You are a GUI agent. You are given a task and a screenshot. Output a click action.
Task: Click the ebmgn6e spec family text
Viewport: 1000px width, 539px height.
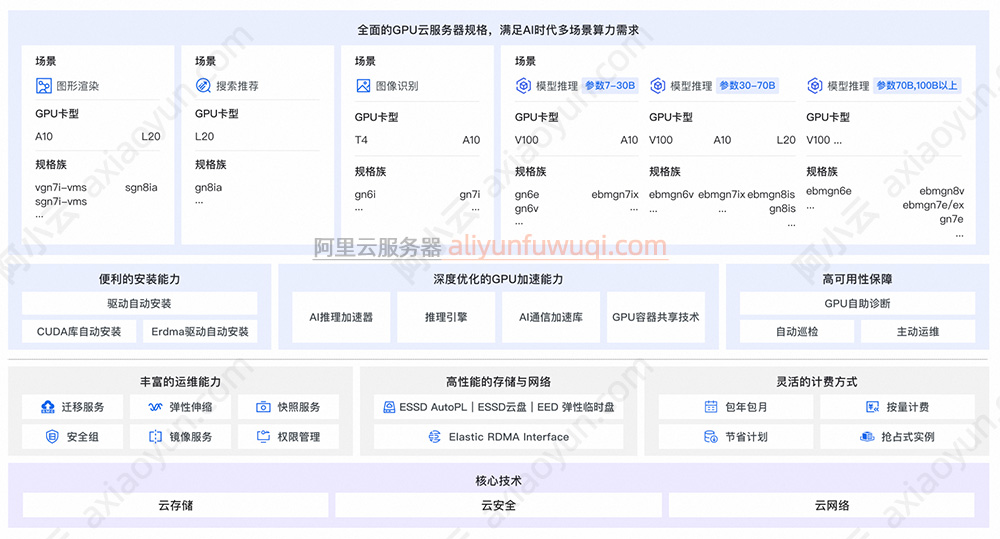coord(829,191)
